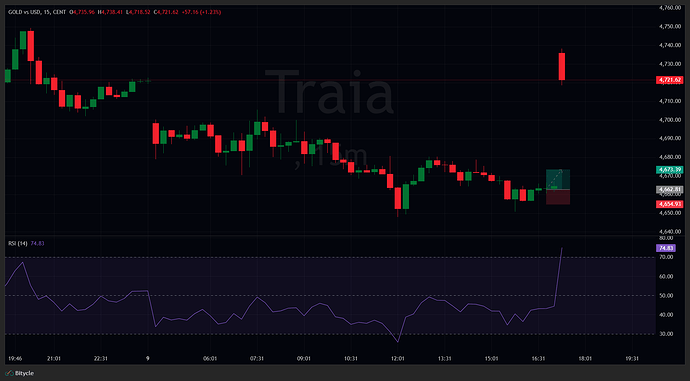Screen dimensions: 690x381
Task: Click the 21:01 time axis label
Action: (x=54, y=359)
